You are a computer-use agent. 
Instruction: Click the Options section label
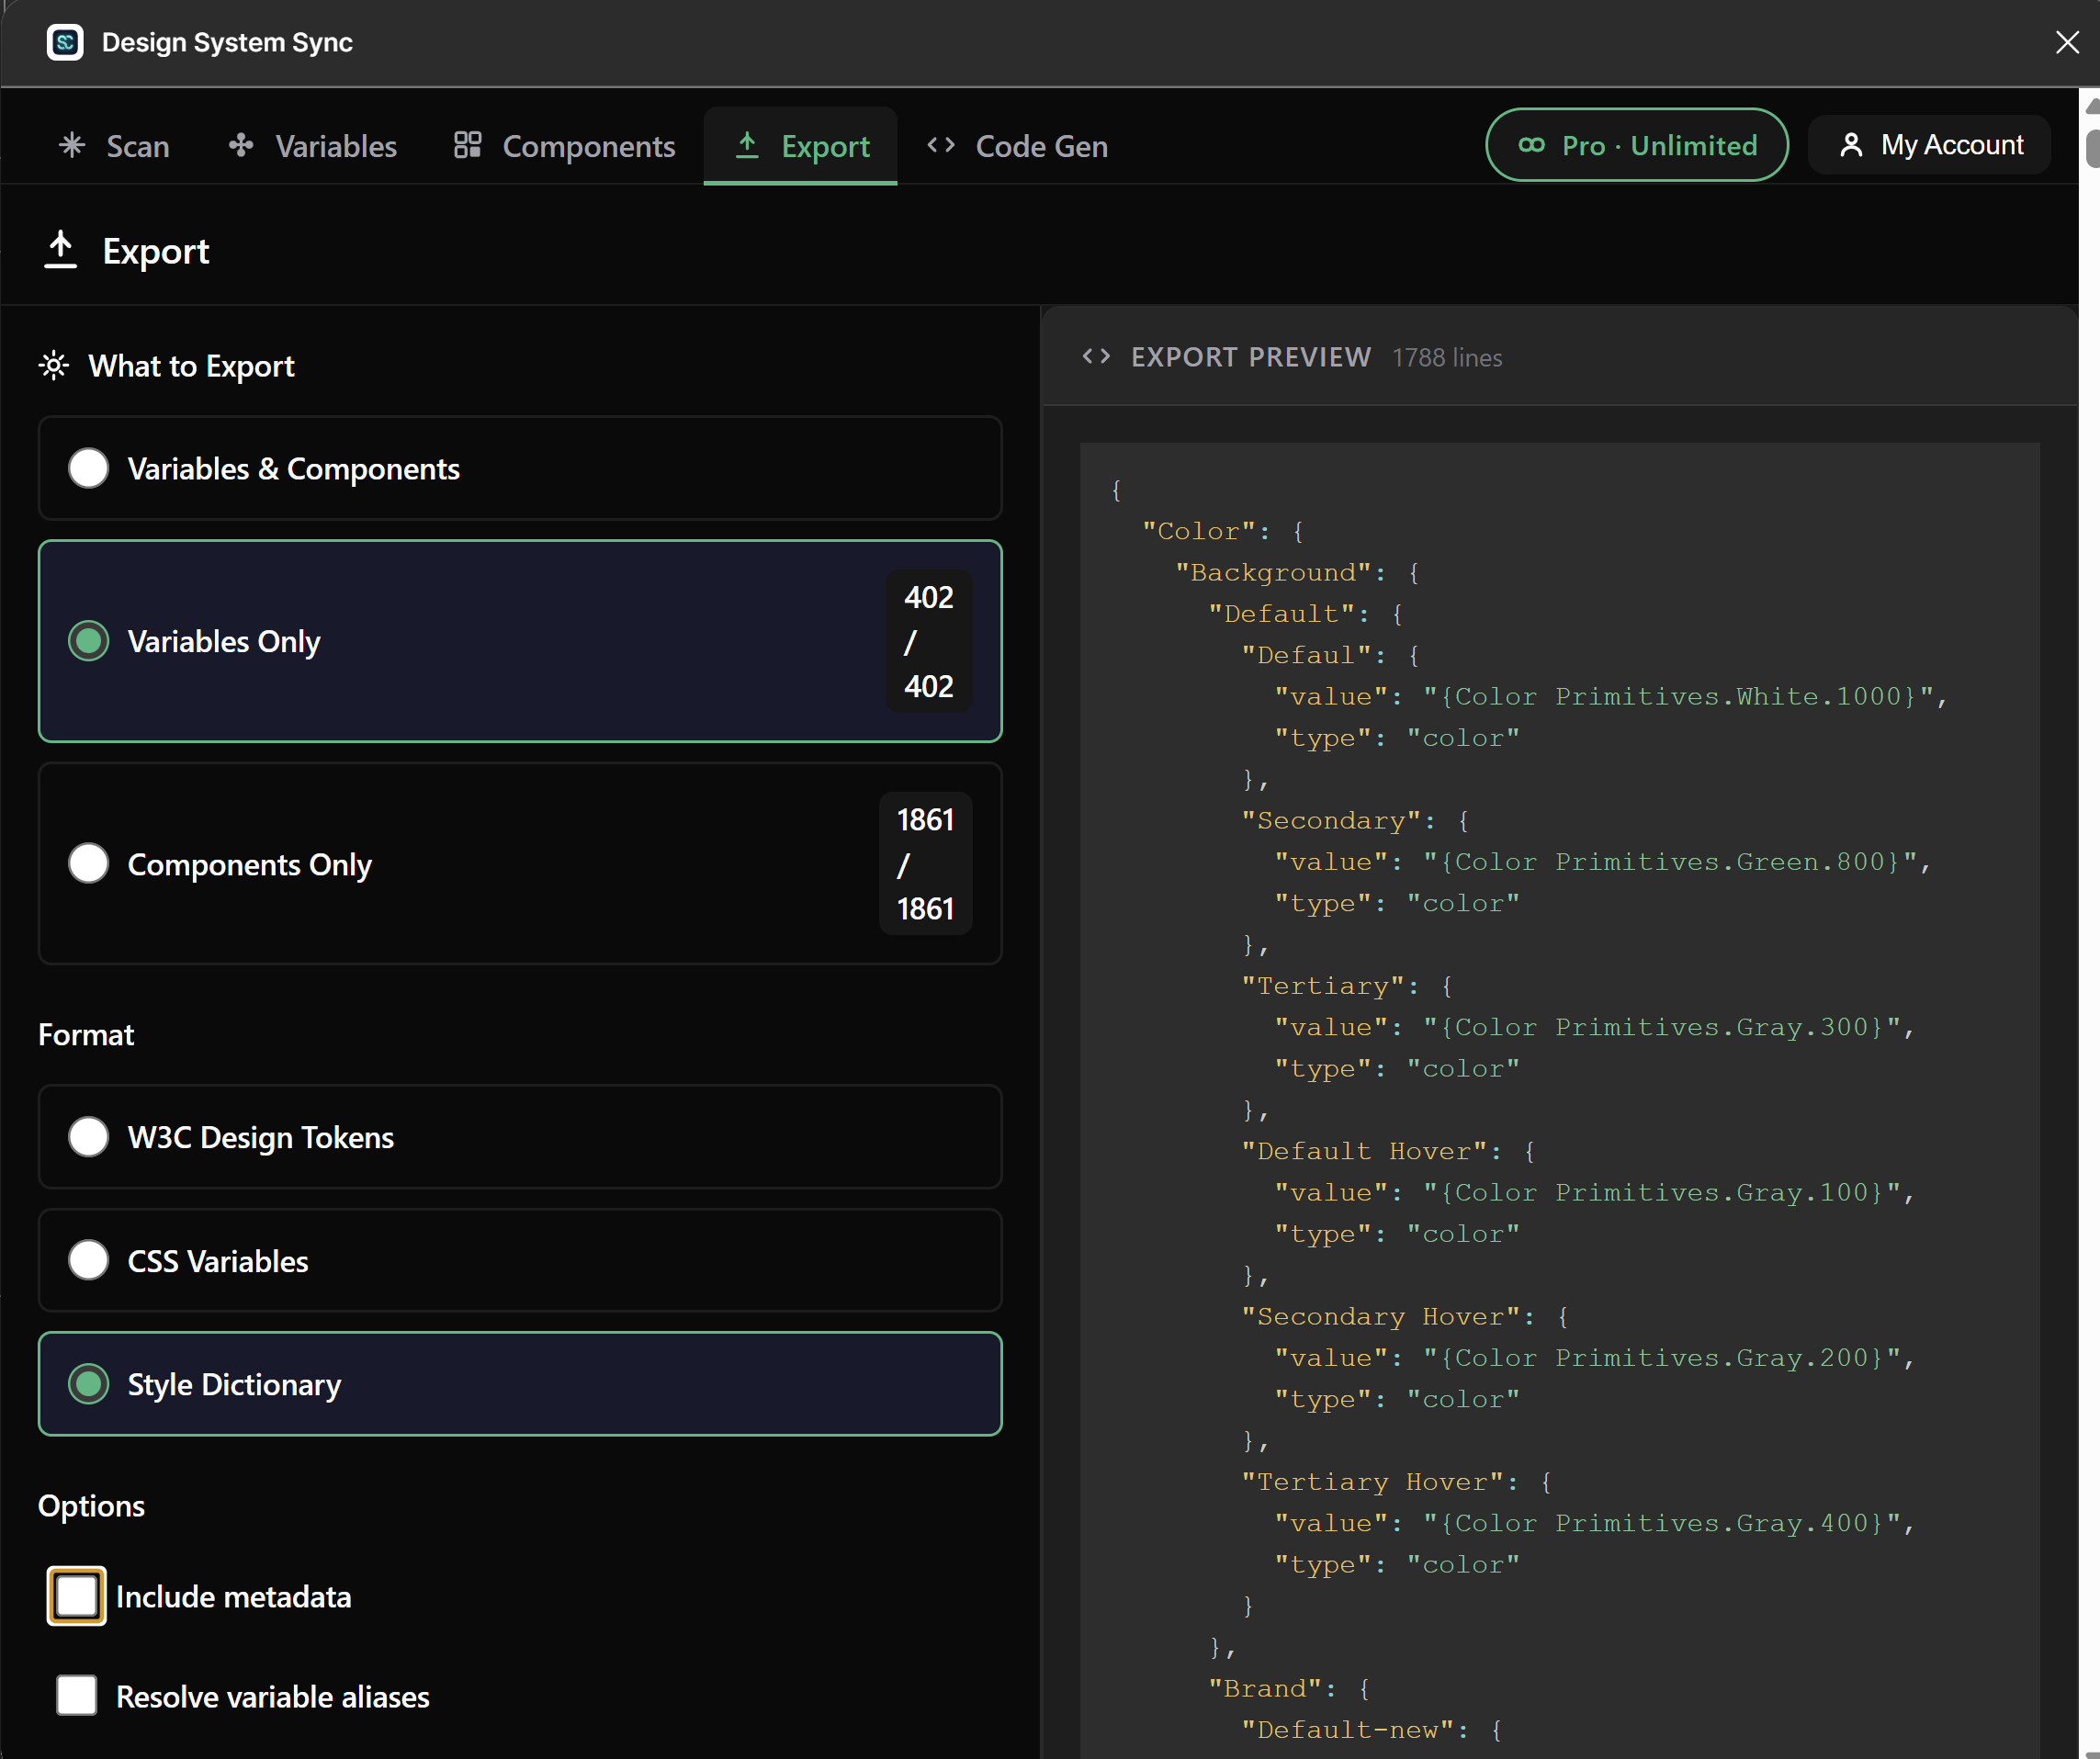91,1506
